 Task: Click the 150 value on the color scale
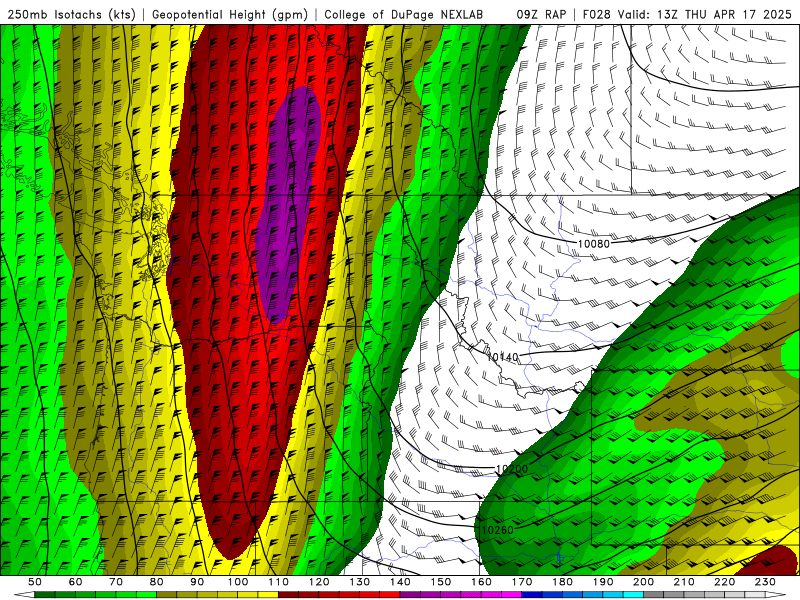[441, 582]
